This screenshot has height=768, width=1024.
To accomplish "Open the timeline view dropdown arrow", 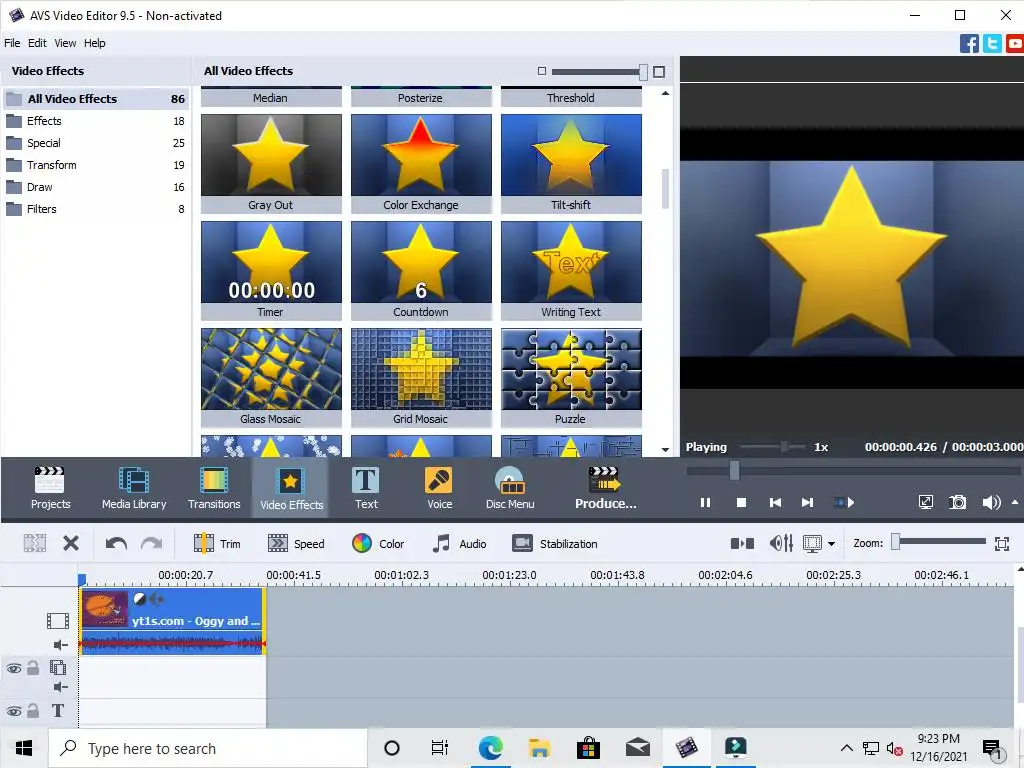I will click(831, 544).
